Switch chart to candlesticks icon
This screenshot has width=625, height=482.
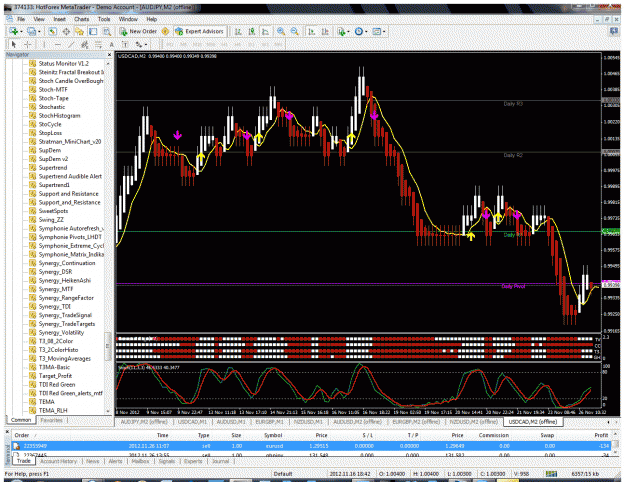[x=252, y=31]
